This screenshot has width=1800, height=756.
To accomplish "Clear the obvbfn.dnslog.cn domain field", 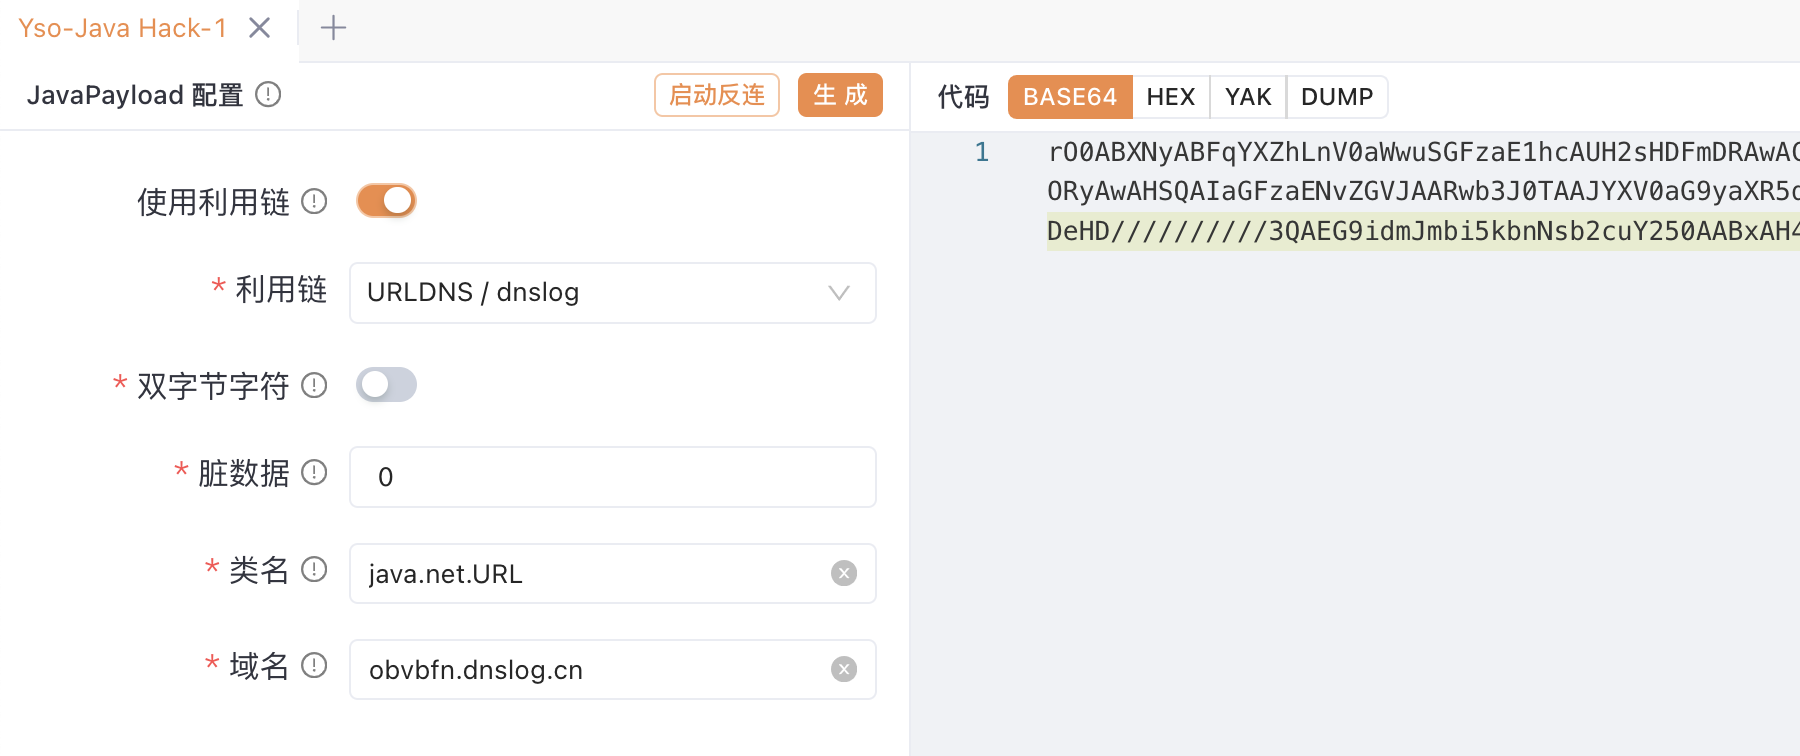I will tap(844, 669).
